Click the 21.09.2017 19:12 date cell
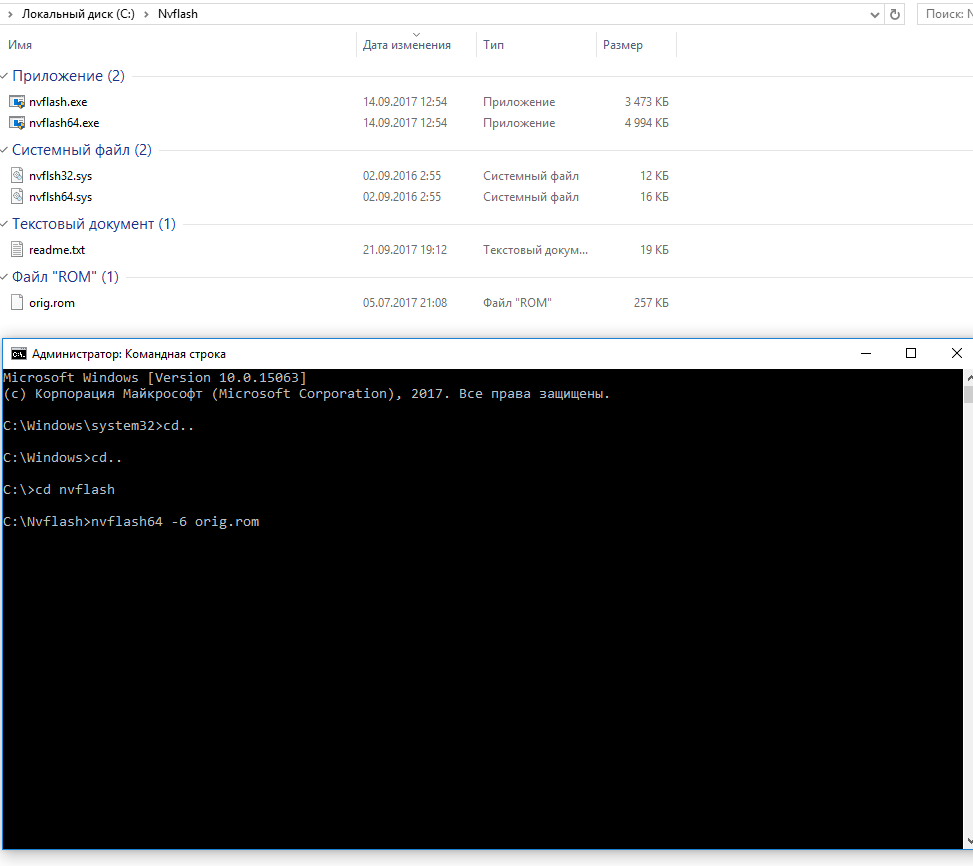This screenshot has height=866, width=973. tap(405, 249)
